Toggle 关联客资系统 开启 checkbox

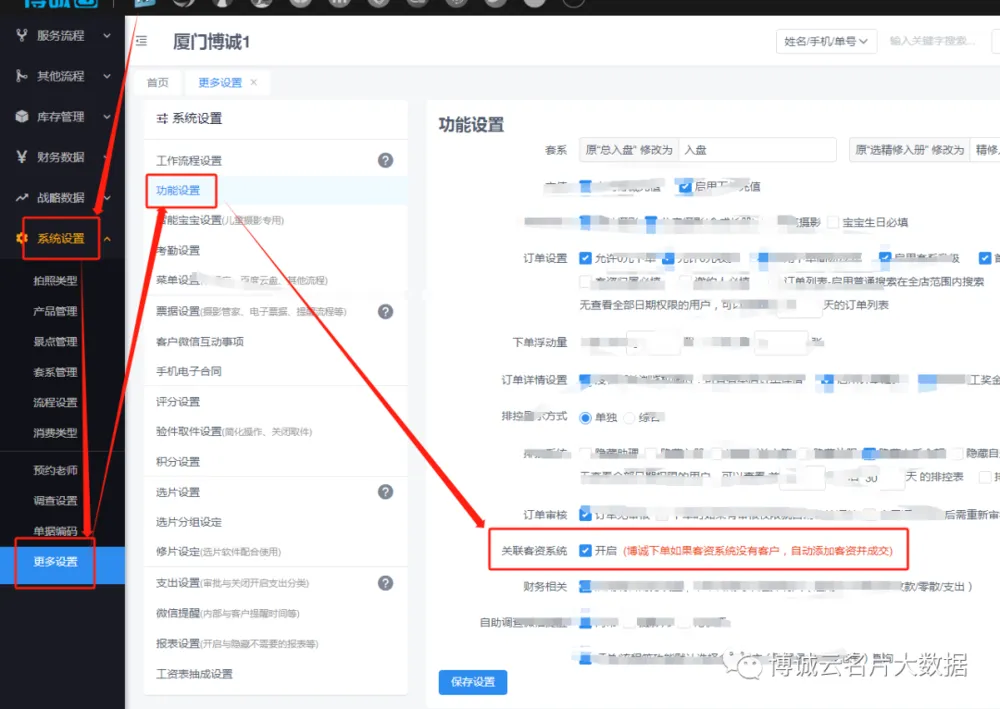585,551
